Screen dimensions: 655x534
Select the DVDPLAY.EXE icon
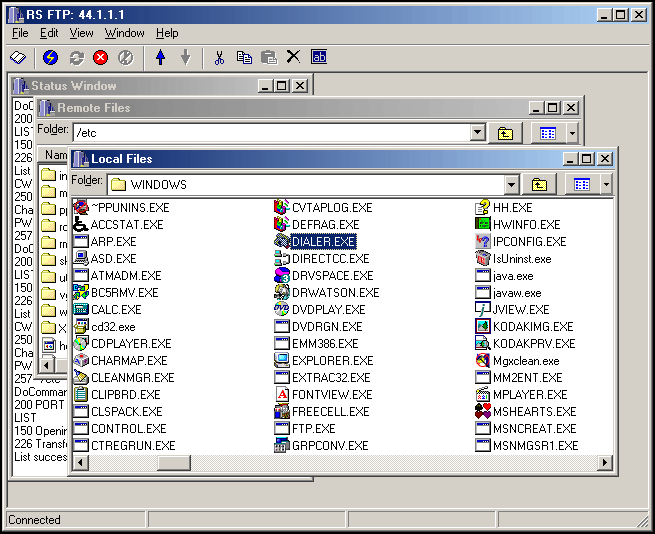tap(282, 310)
